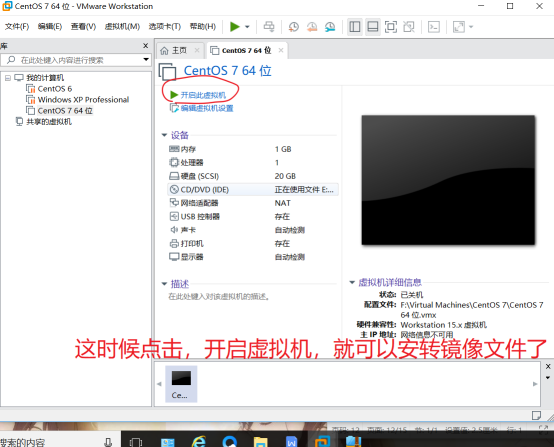The image size is (554, 447).
Task: Click the green power-on toolbar button
Action: pyautogui.click(x=235, y=27)
